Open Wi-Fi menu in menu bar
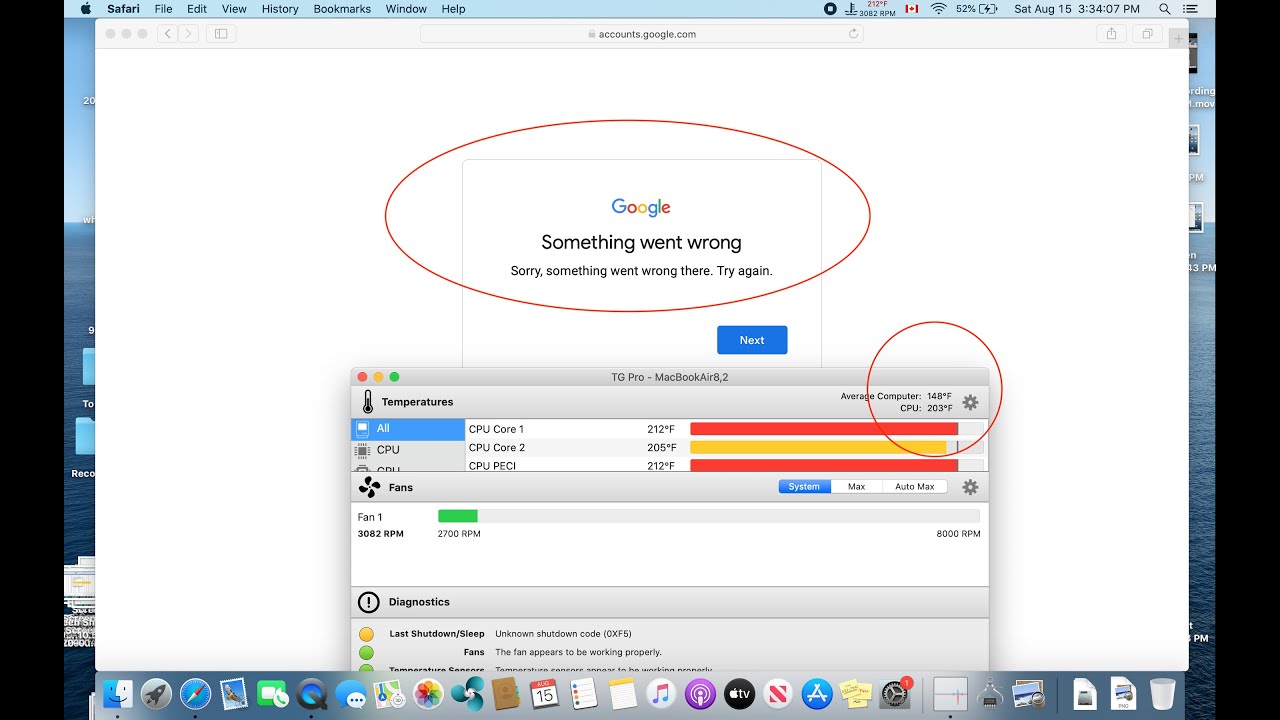 pyautogui.click(x=938, y=9)
